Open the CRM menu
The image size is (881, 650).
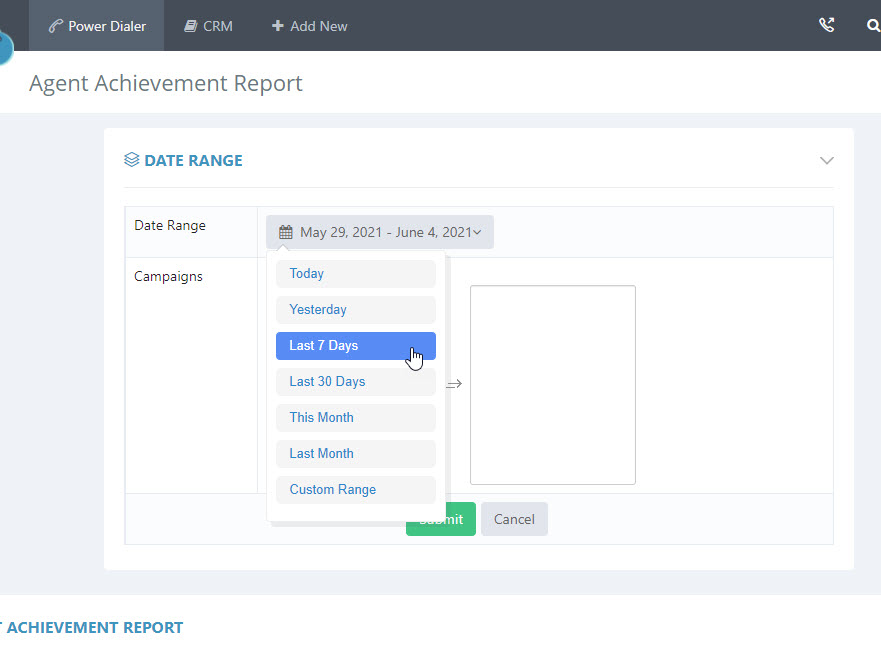(x=208, y=26)
